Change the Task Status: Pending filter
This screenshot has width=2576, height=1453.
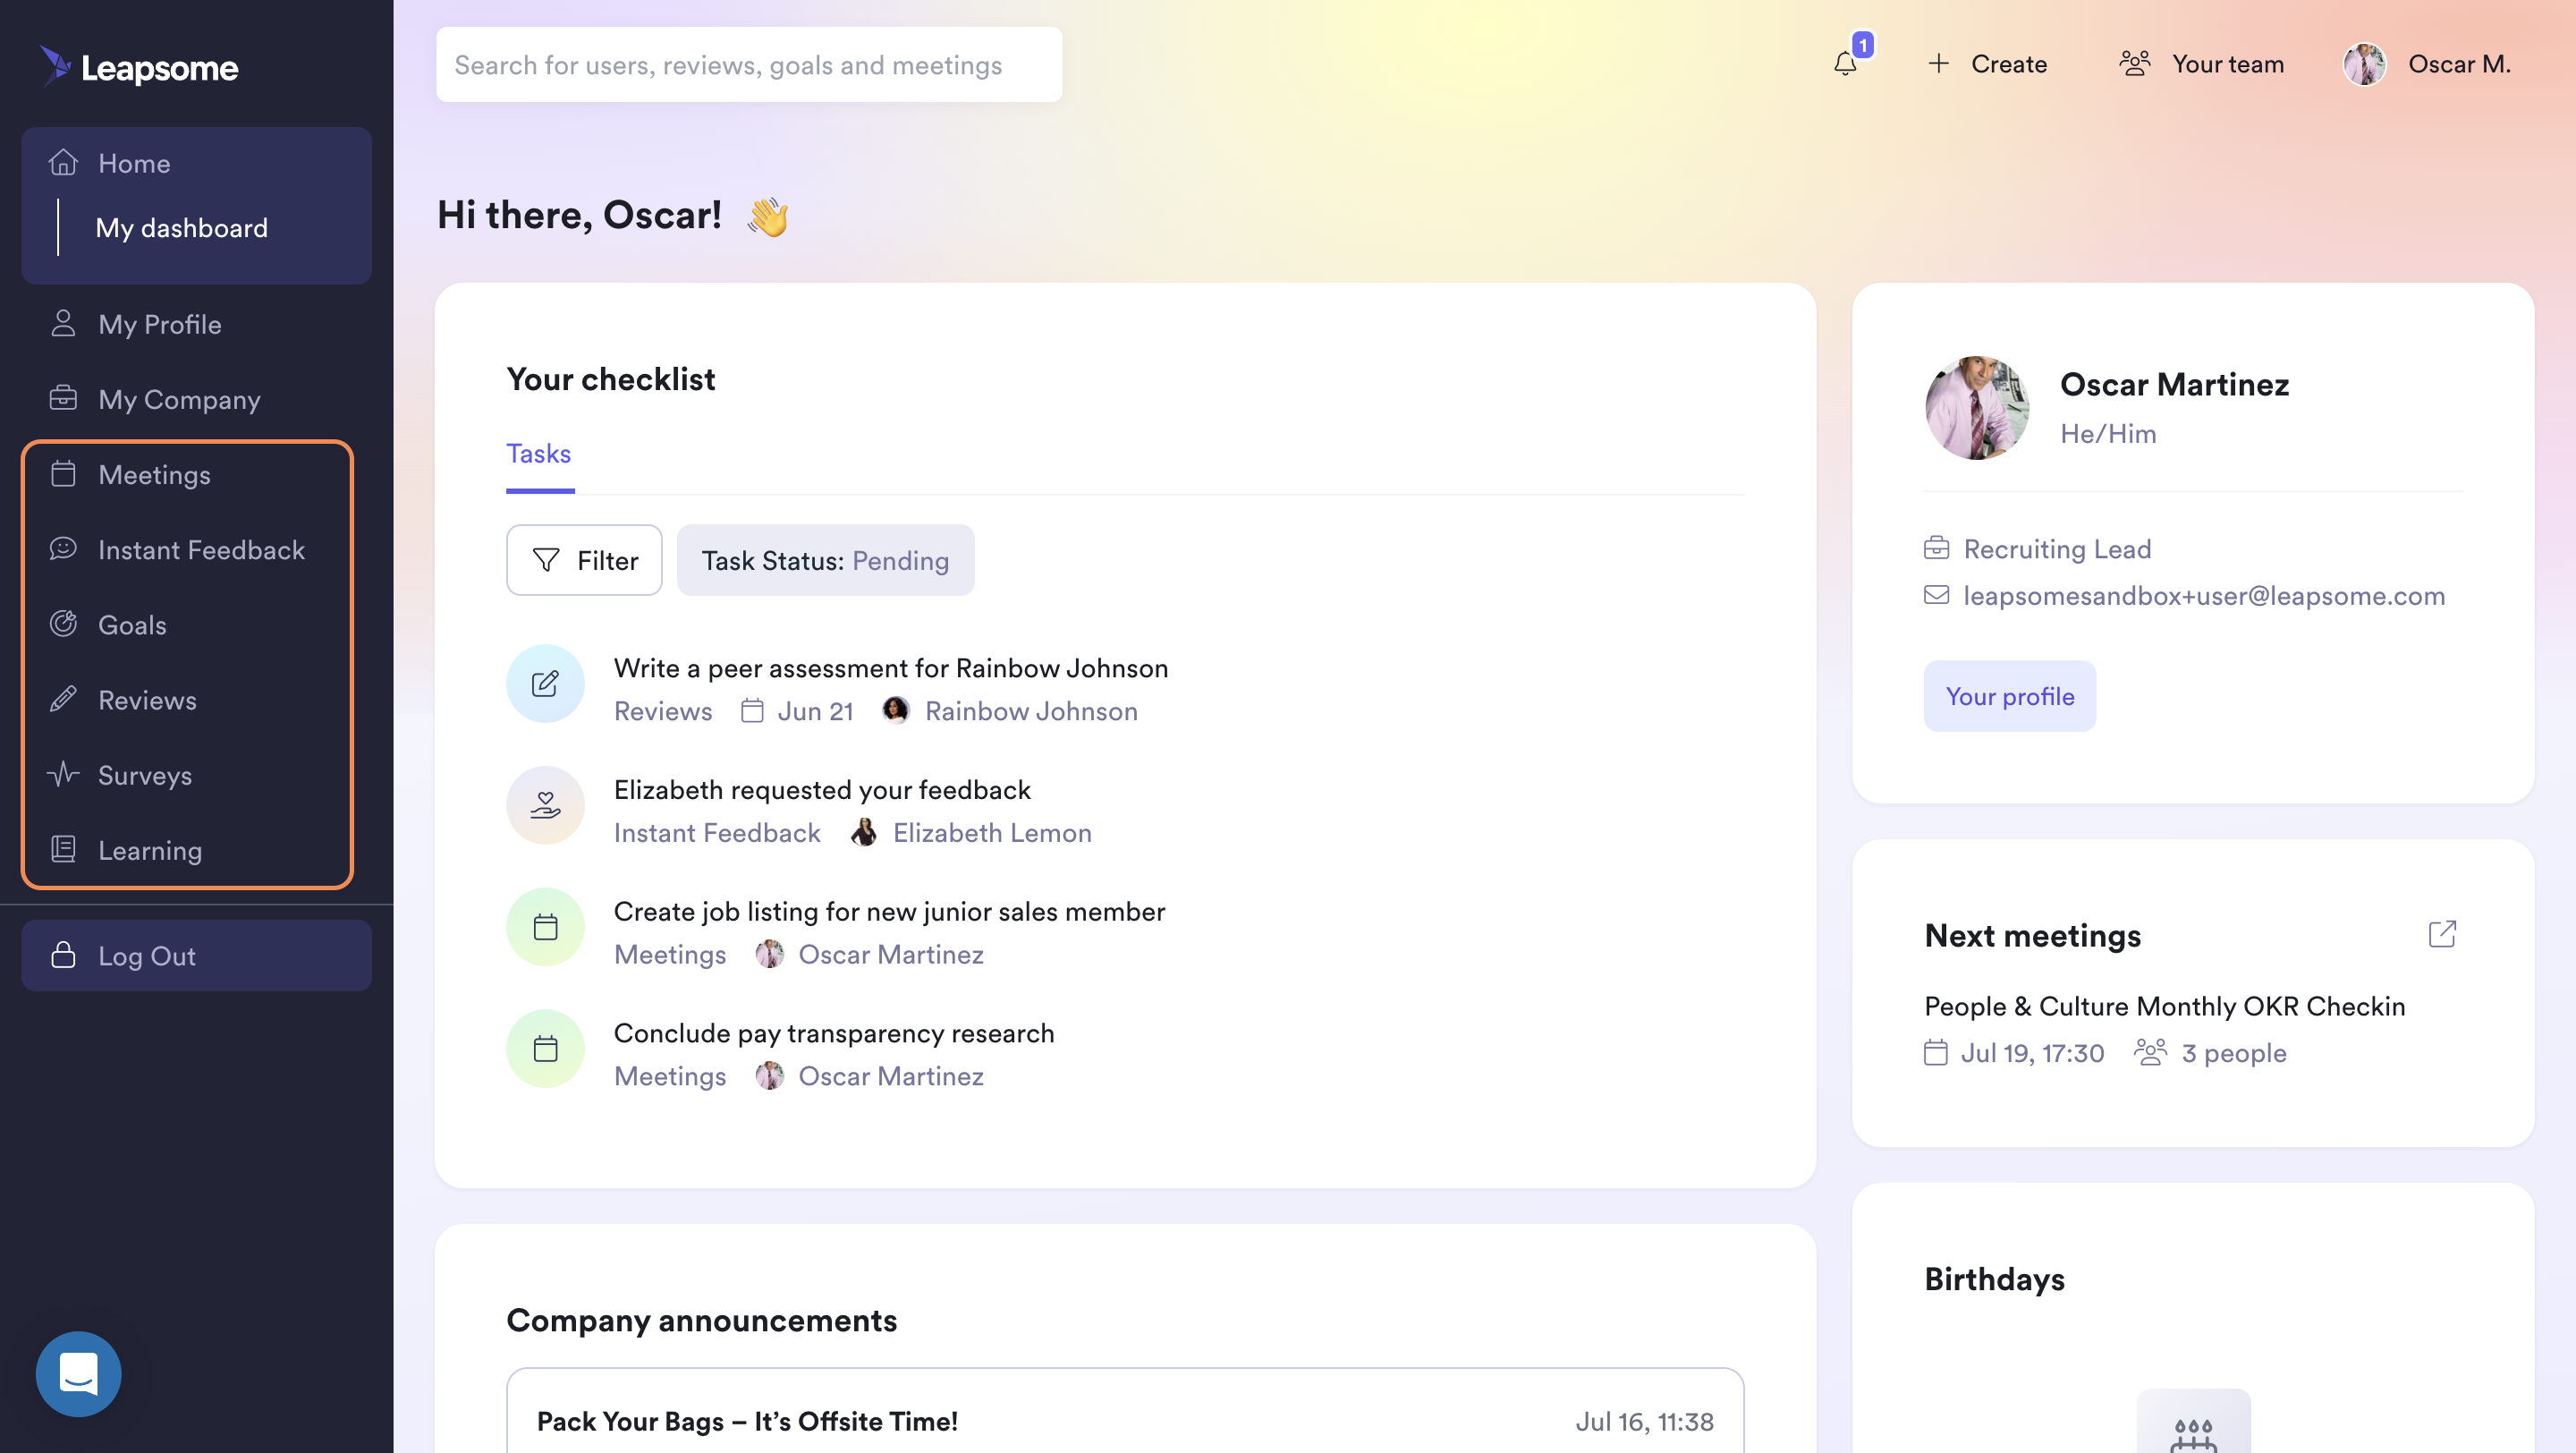pos(825,560)
